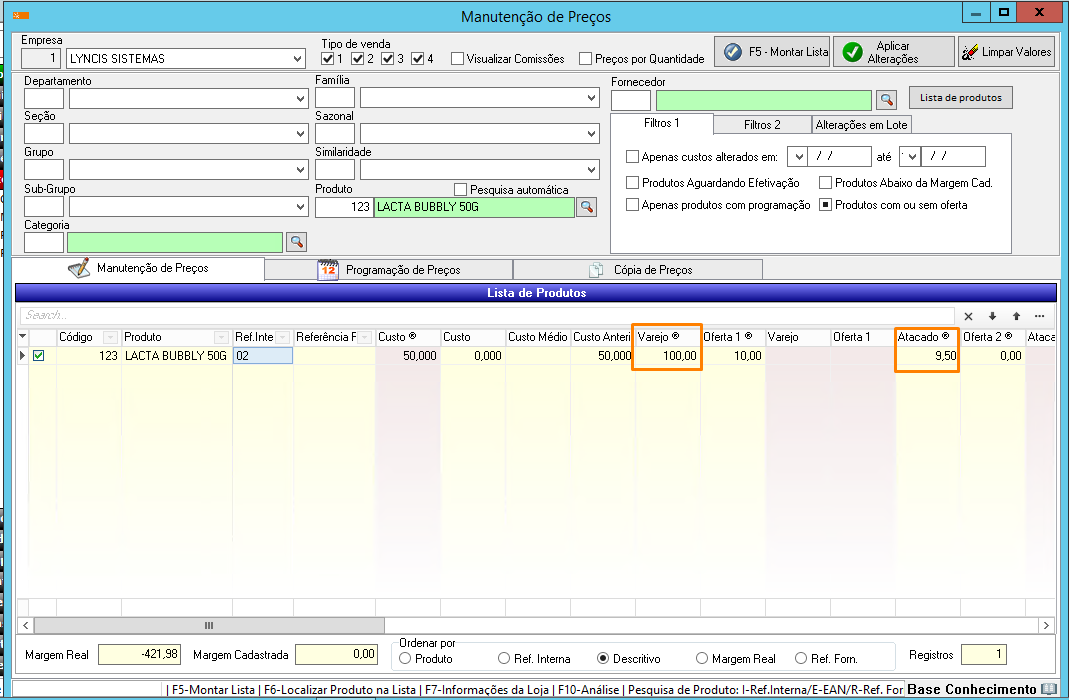The height and width of the screenshot is (700, 1069).
Task: Open the three-dots options in search bar
Action: [1040, 316]
